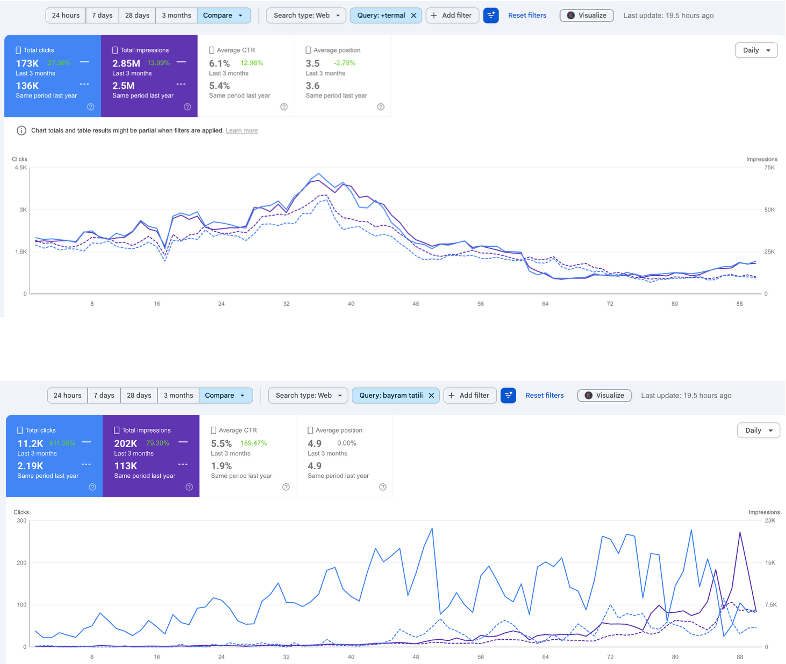The height and width of the screenshot is (664, 786).
Task: Remove the 'Query: bayram tatili' filter chip
Action: pyautogui.click(x=431, y=395)
